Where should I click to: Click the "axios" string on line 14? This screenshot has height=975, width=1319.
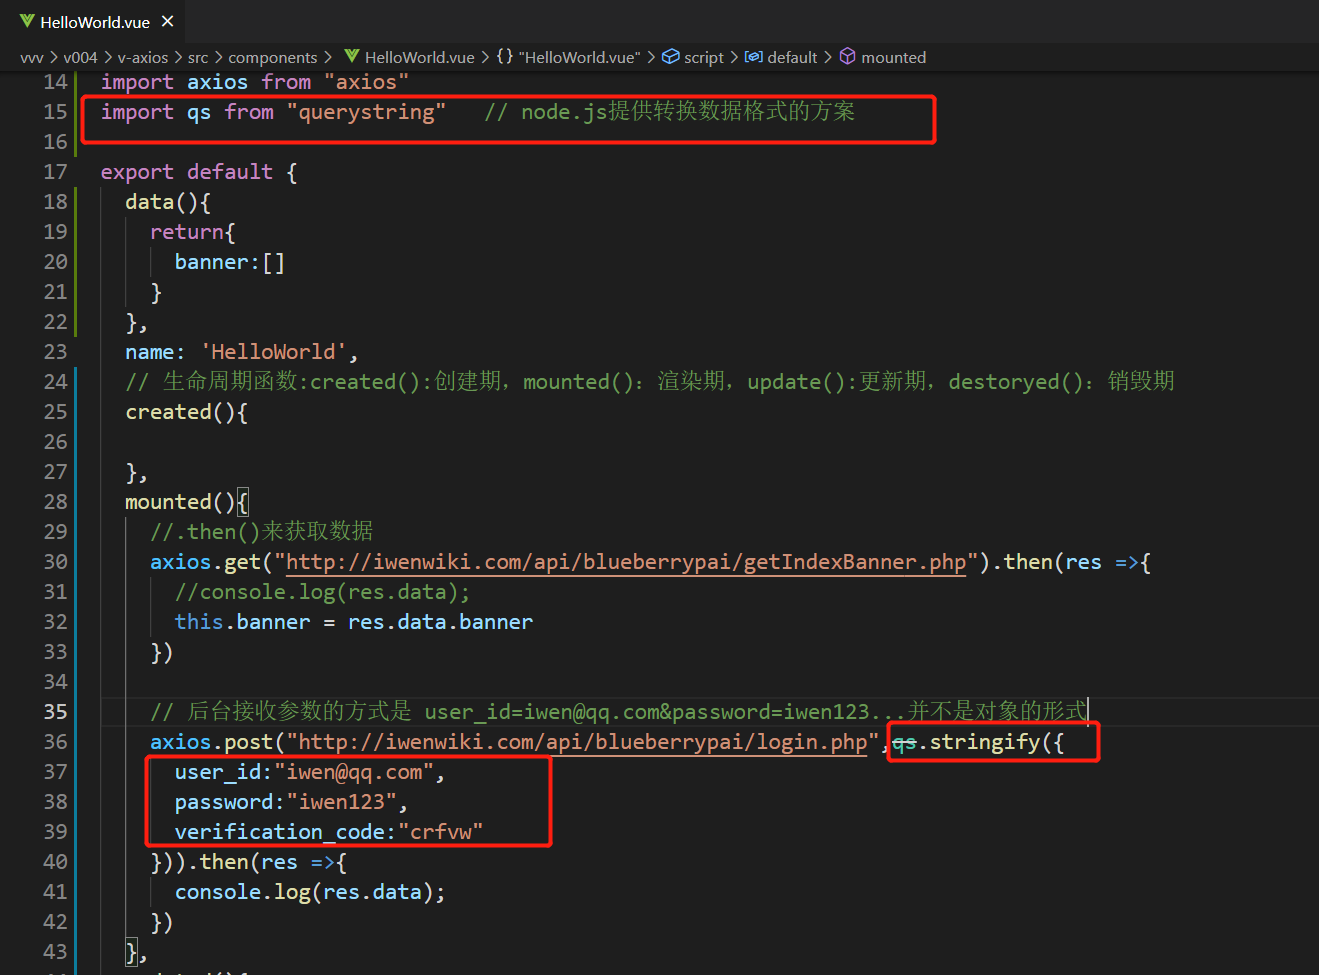[366, 82]
